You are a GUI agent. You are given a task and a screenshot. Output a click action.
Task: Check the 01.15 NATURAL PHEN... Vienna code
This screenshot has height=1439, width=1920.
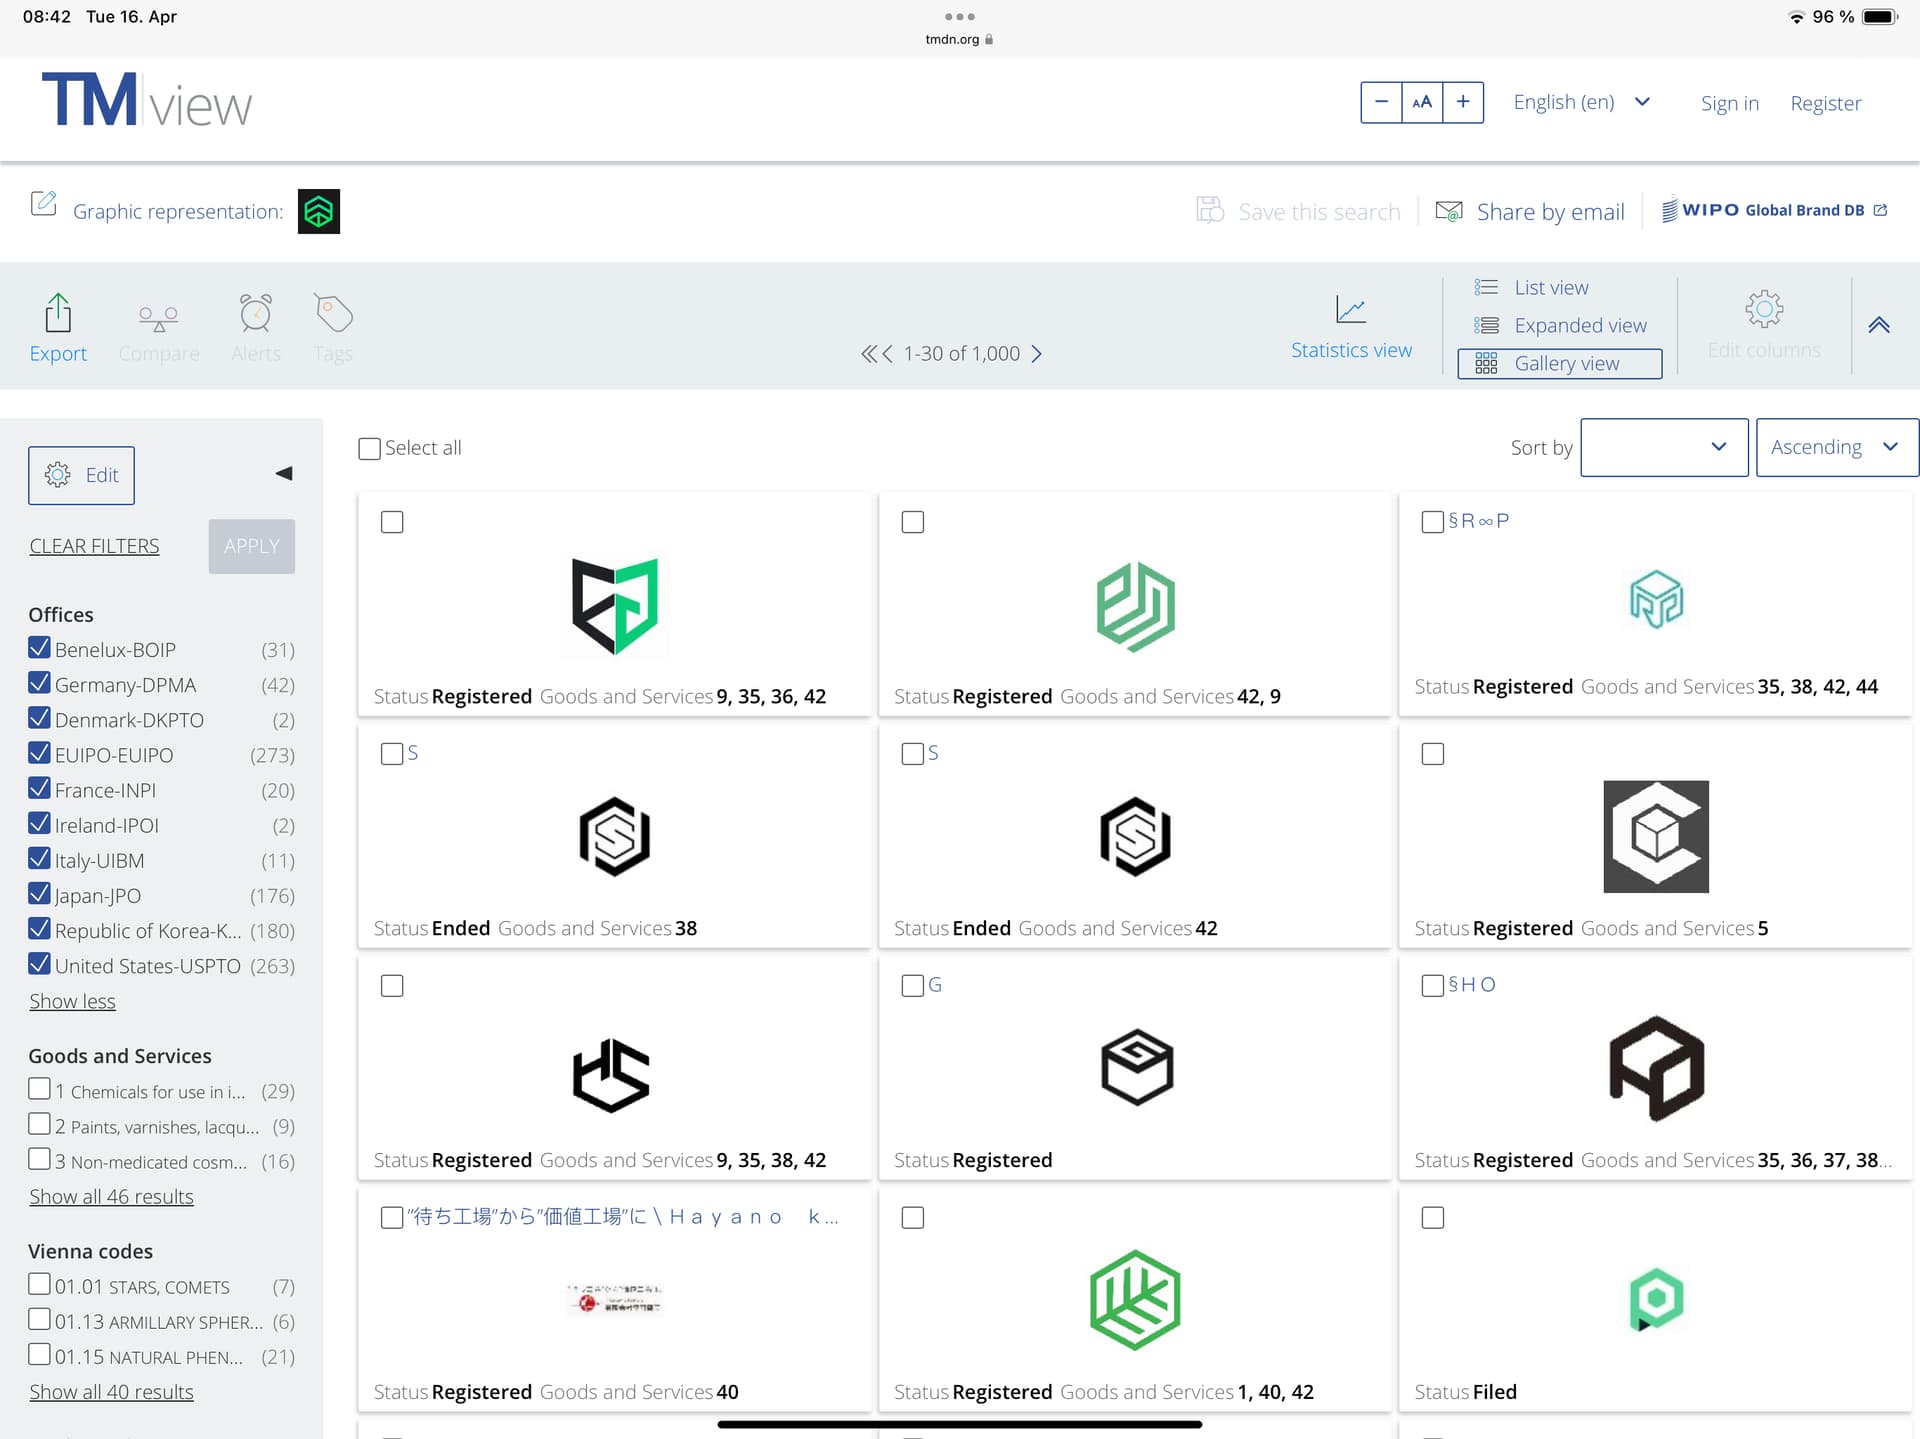[x=39, y=1355]
